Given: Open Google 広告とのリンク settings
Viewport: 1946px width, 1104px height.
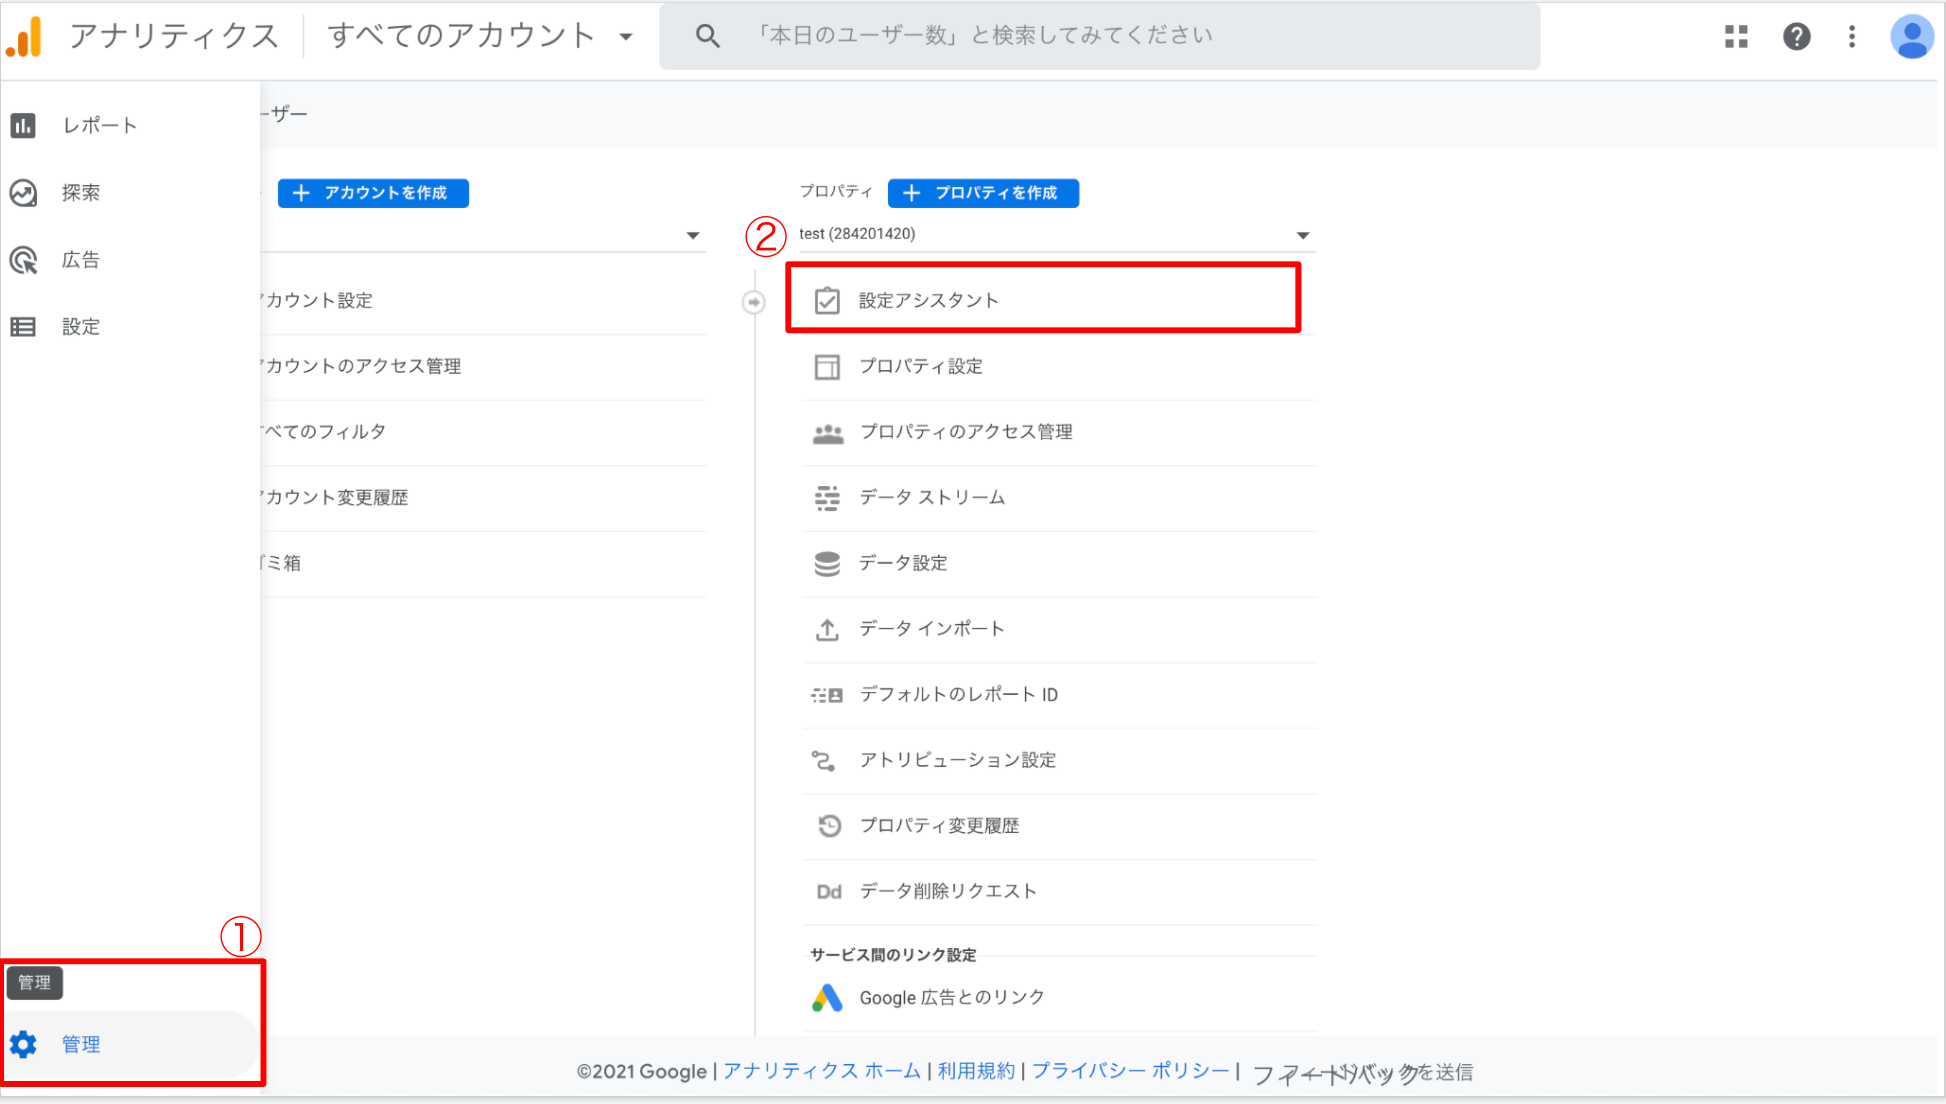Looking at the screenshot, I should click(951, 997).
